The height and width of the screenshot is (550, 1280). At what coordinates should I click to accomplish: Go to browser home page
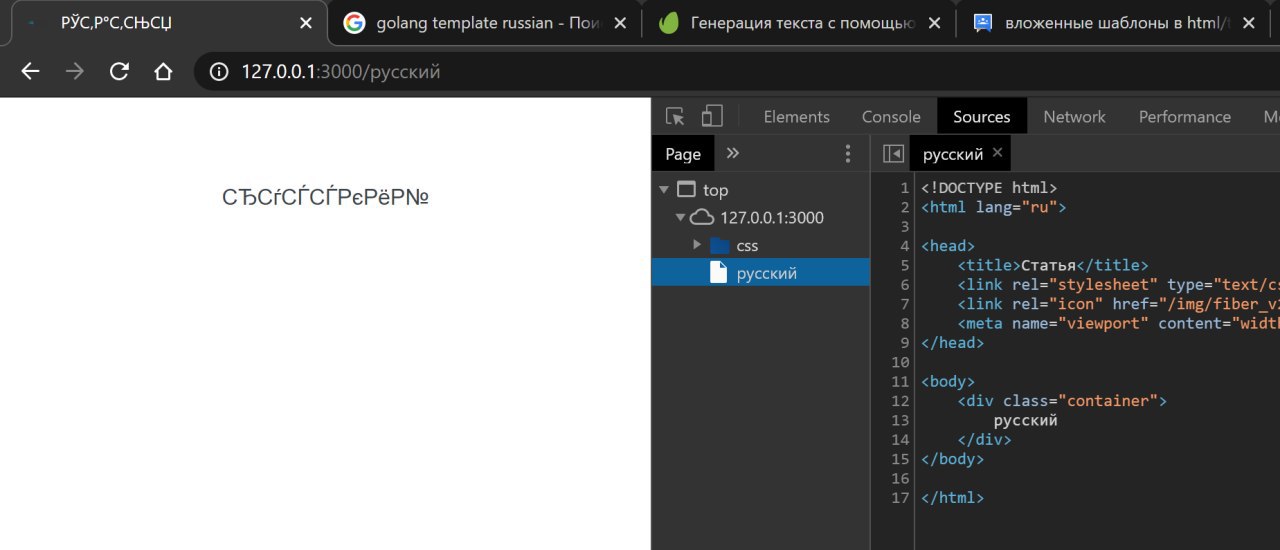click(x=163, y=71)
